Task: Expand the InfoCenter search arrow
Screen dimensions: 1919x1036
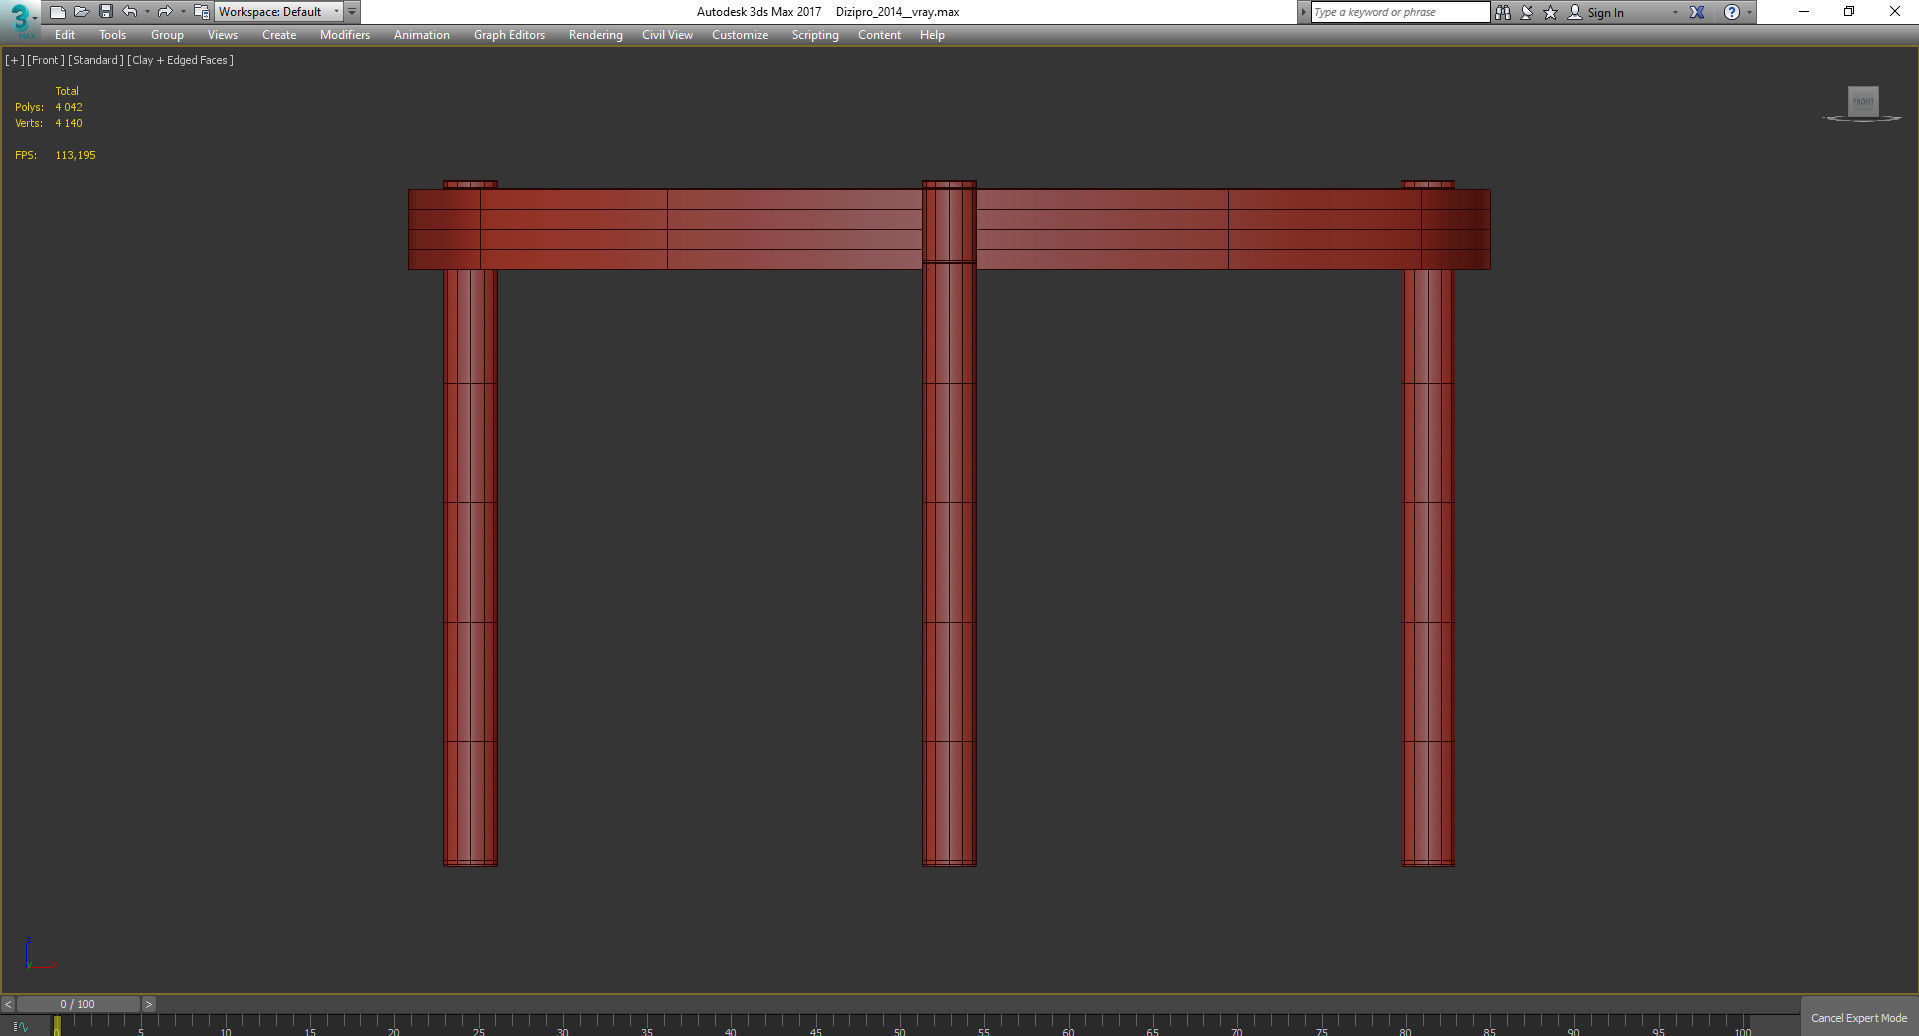Action: coord(1303,12)
